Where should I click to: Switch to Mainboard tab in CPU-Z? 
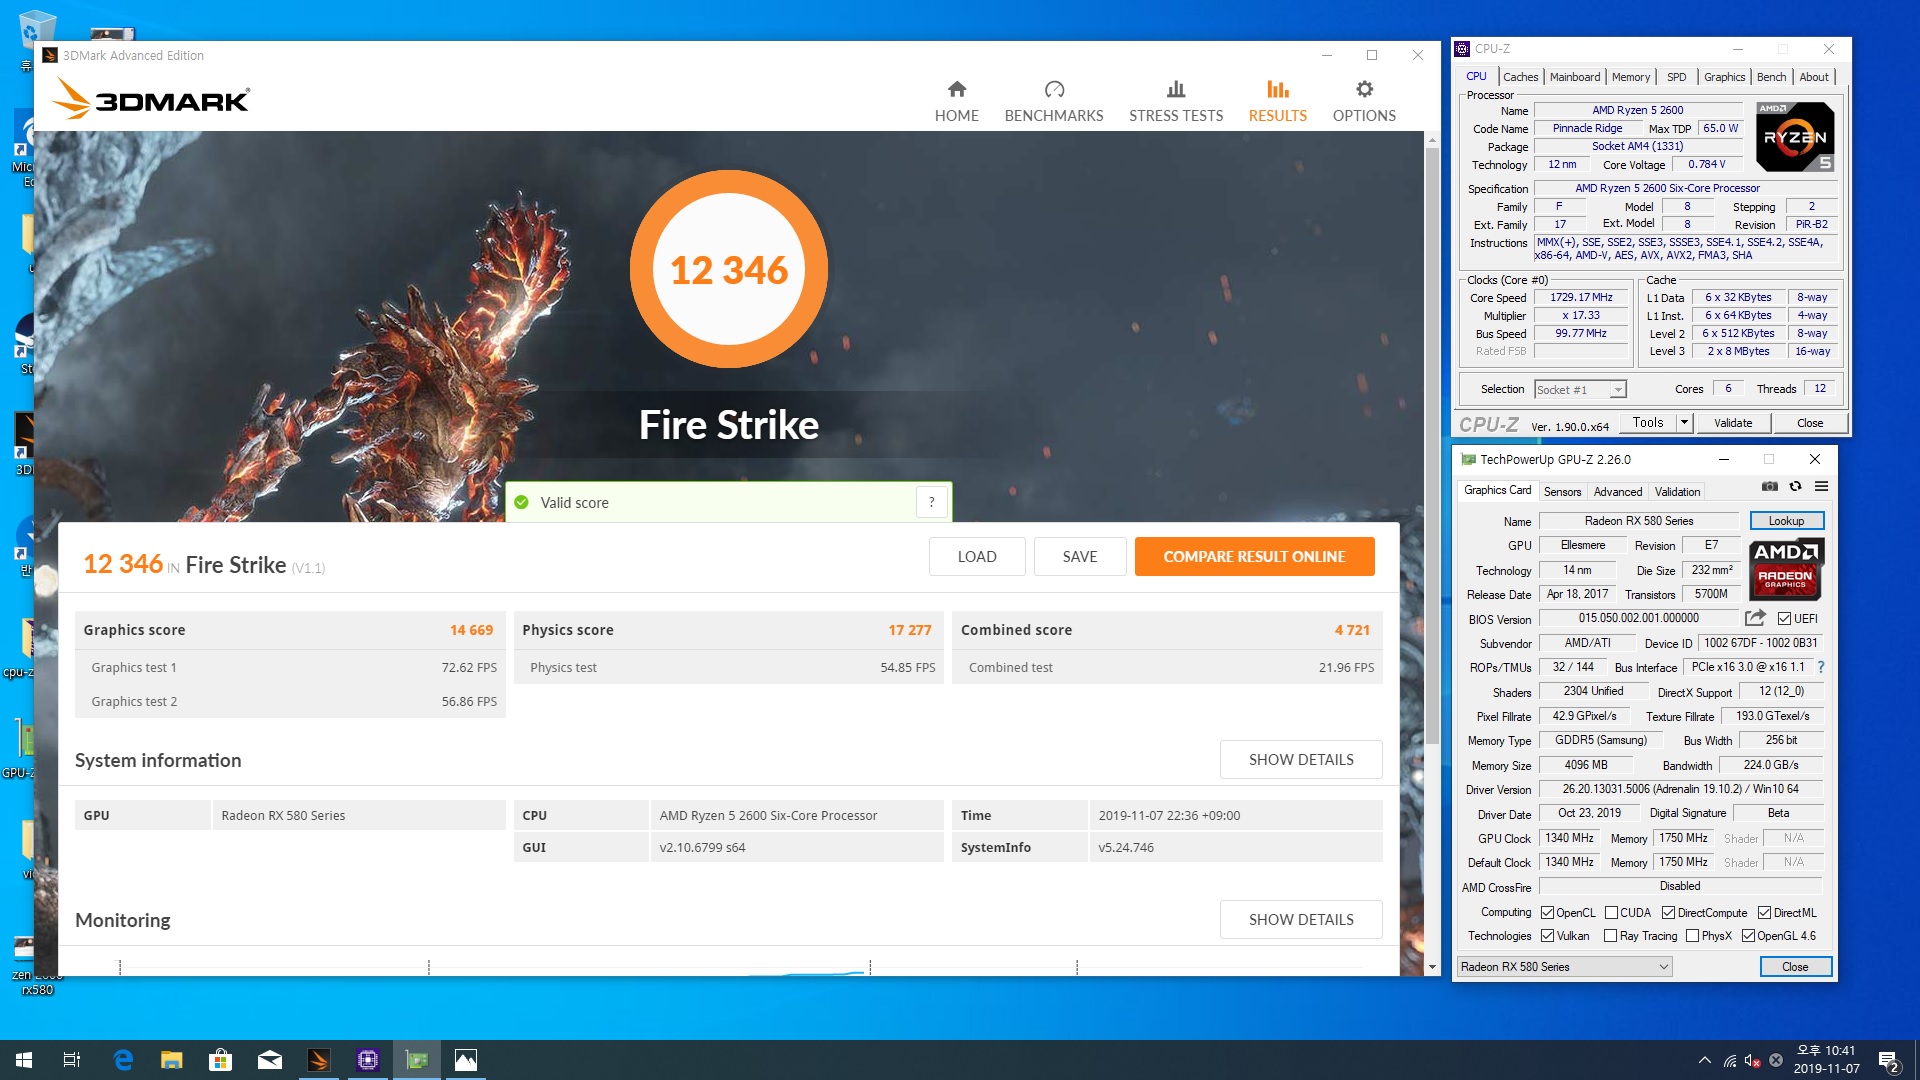tap(1575, 77)
